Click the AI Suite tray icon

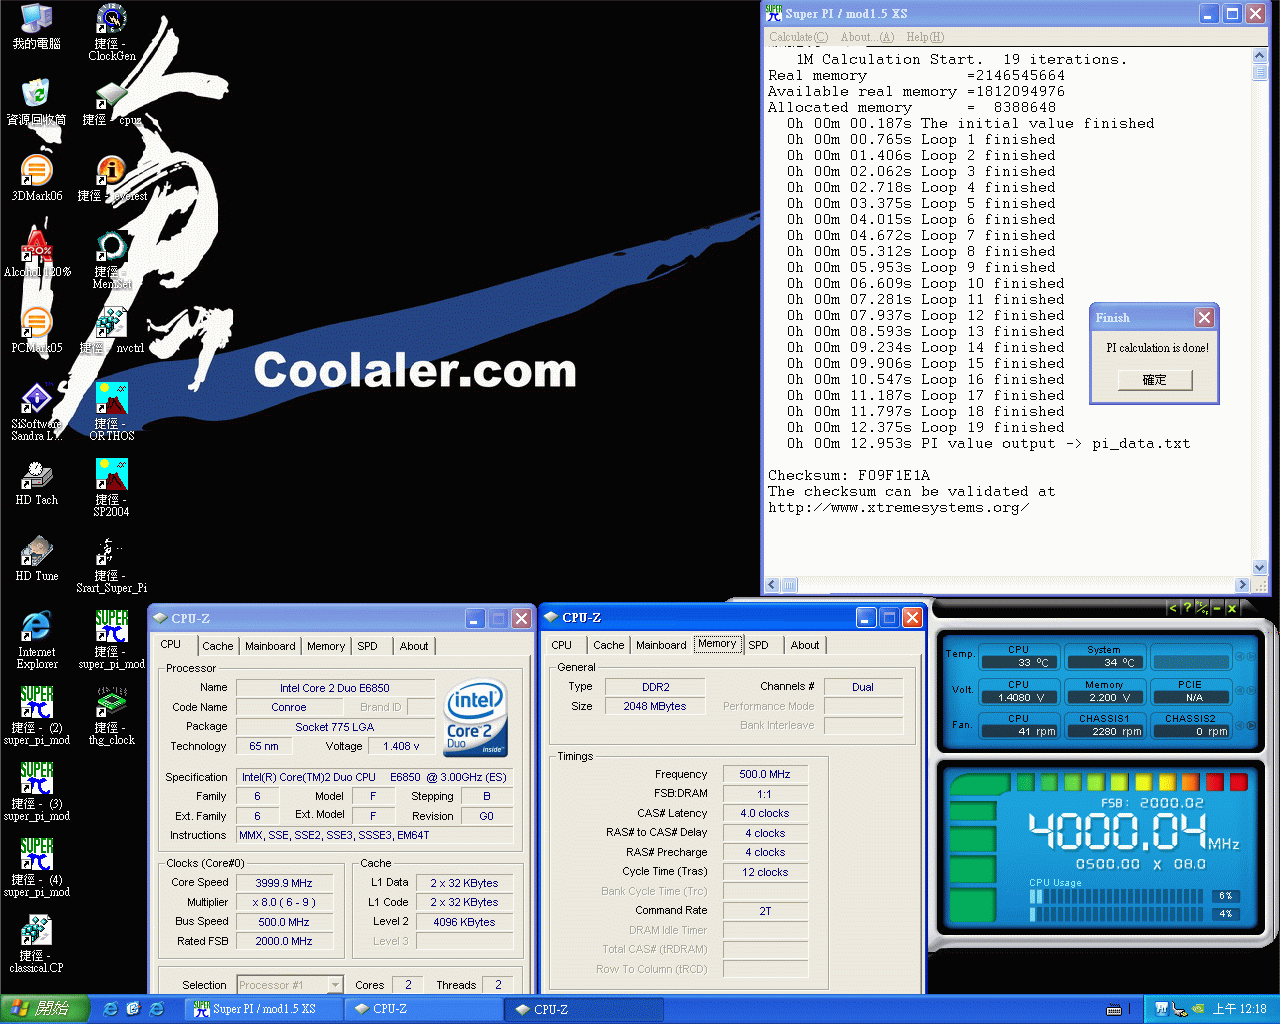(x=1161, y=1009)
